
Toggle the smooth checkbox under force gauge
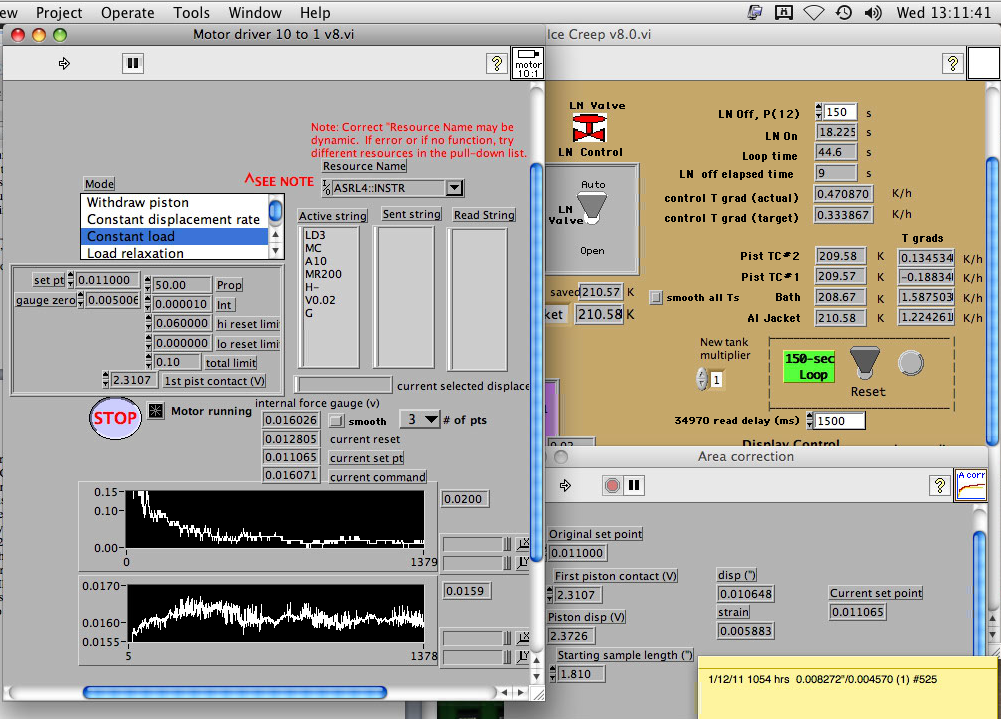pos(337,421)
